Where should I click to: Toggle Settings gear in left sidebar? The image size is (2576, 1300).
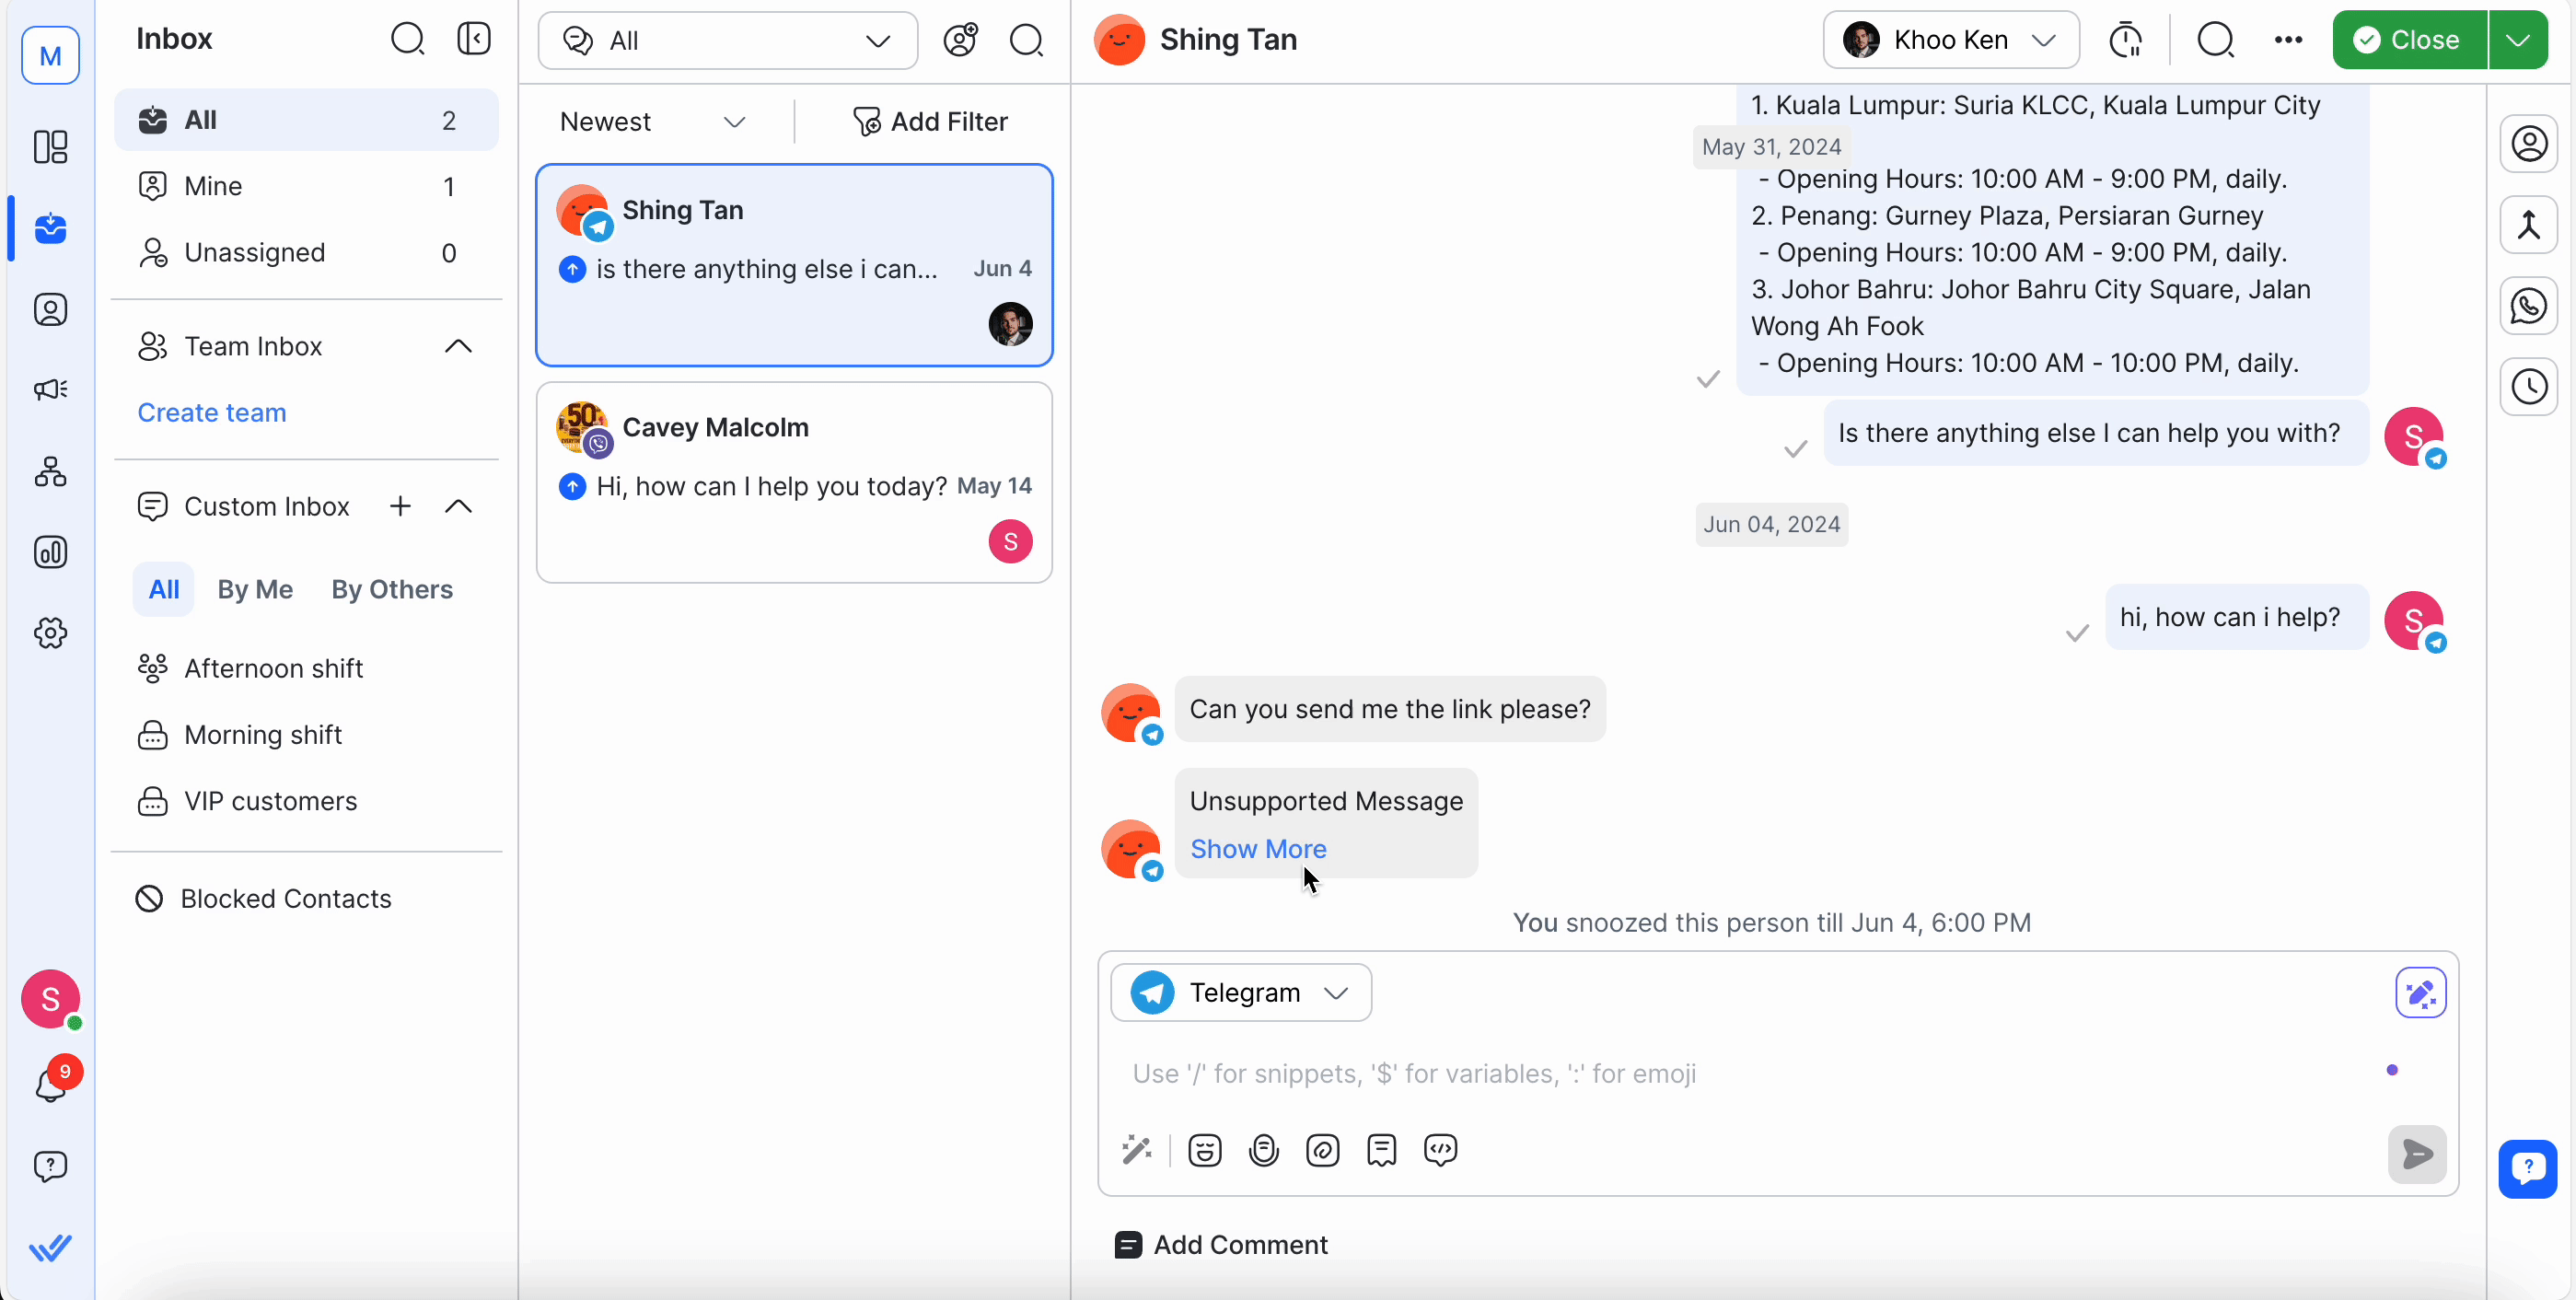point(51,633)
